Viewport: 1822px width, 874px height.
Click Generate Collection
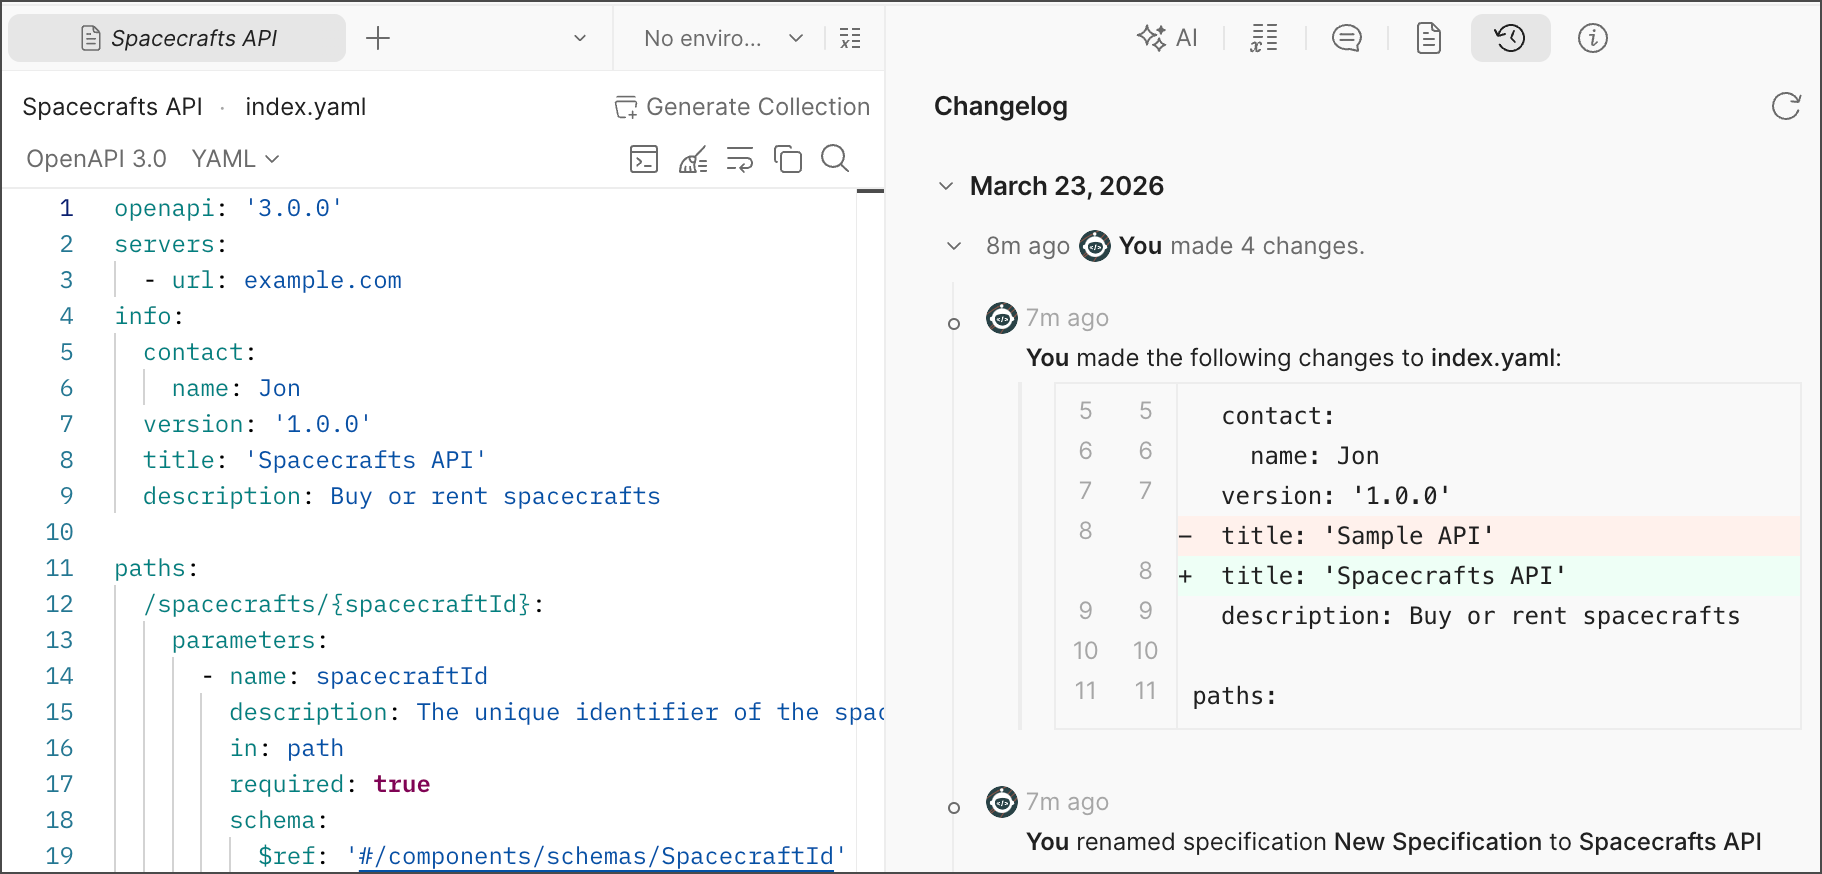point(742,106)
